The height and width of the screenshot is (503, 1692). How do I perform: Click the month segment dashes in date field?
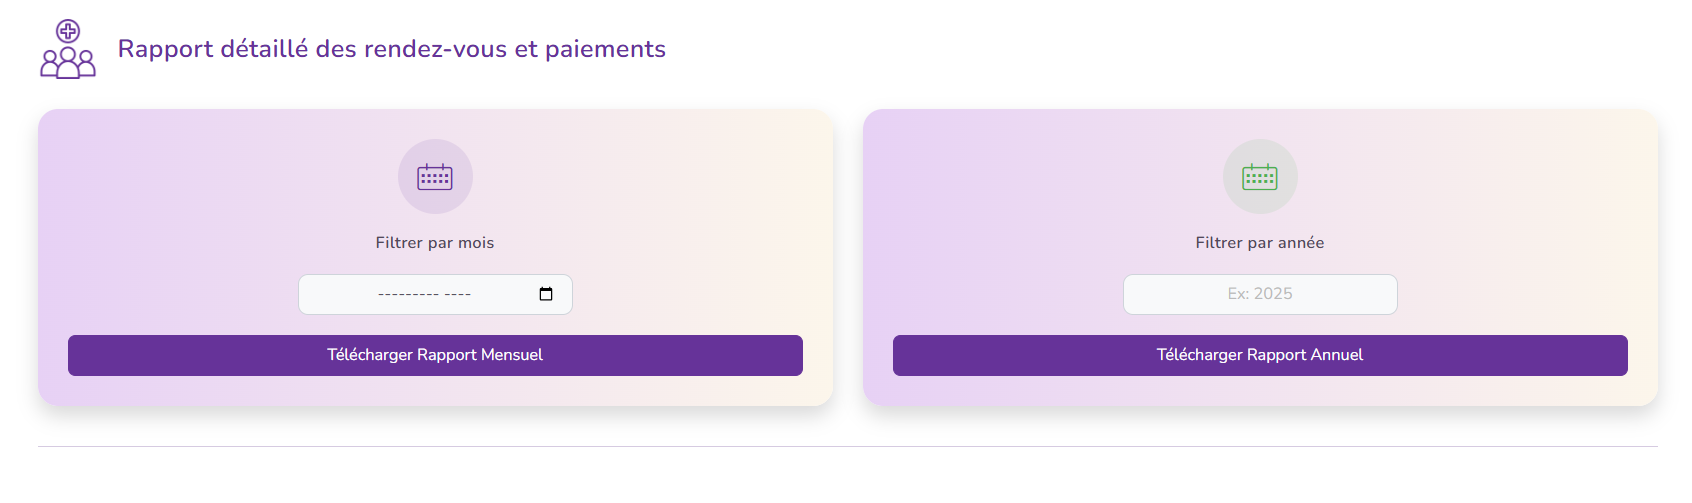[408, 294]
